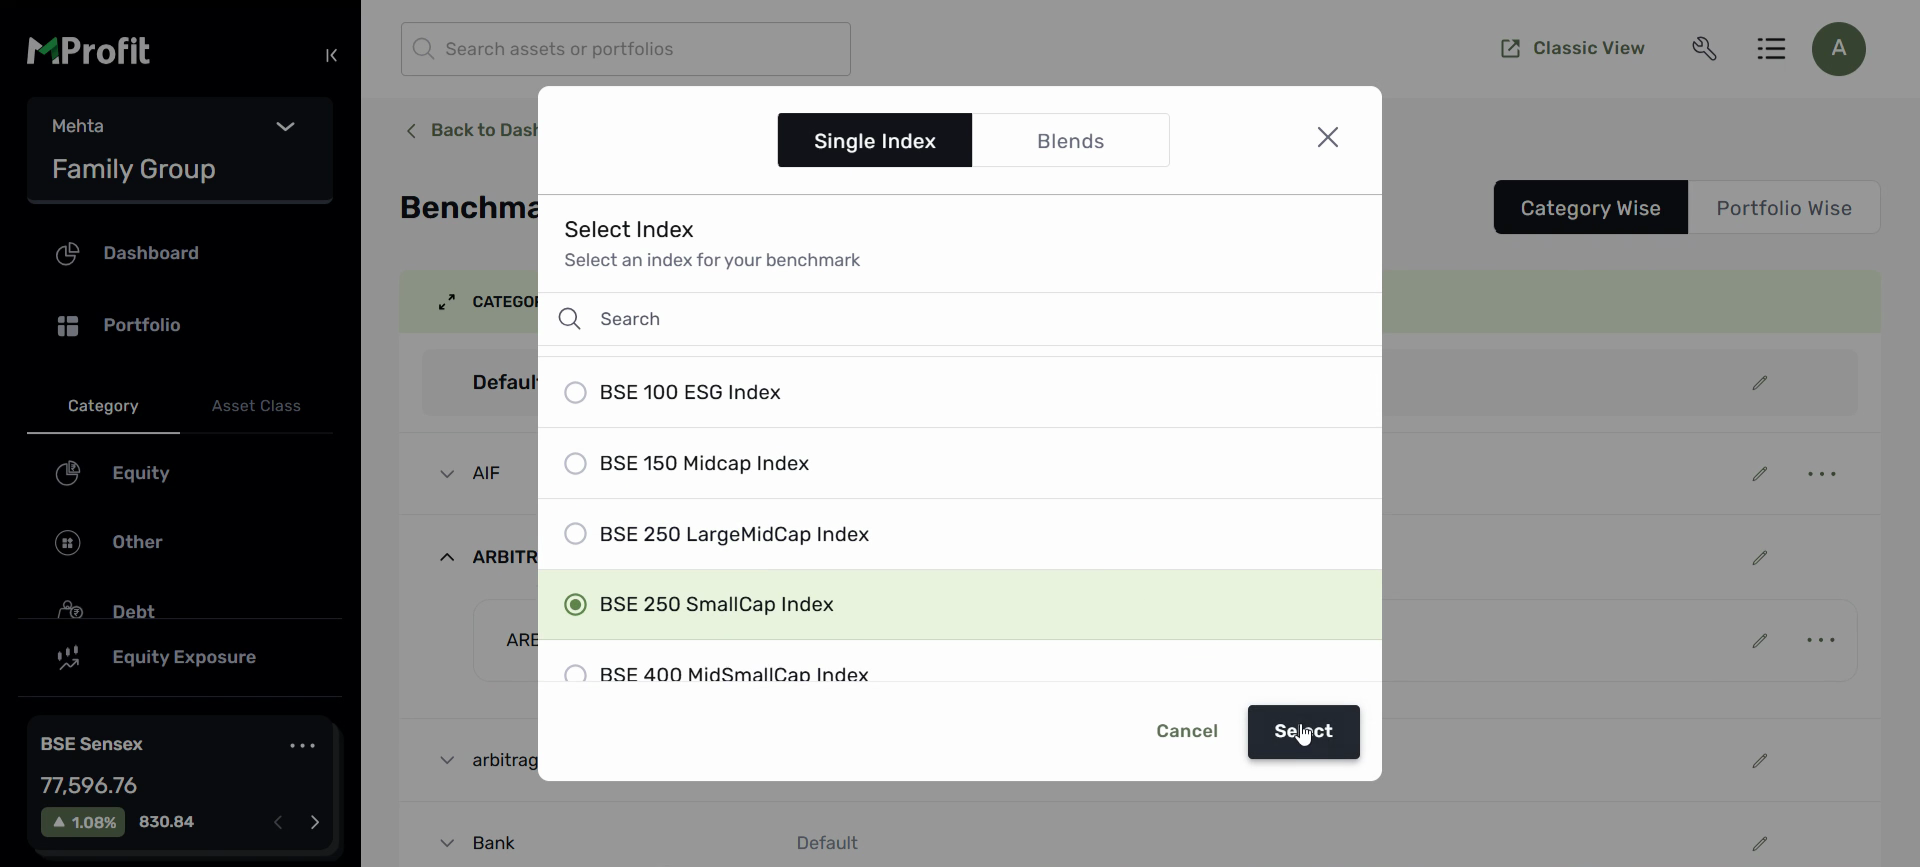This screenshot has height=867, width=1920.
Task: Open the Classic View link
Action: [x=1572, y=49]
